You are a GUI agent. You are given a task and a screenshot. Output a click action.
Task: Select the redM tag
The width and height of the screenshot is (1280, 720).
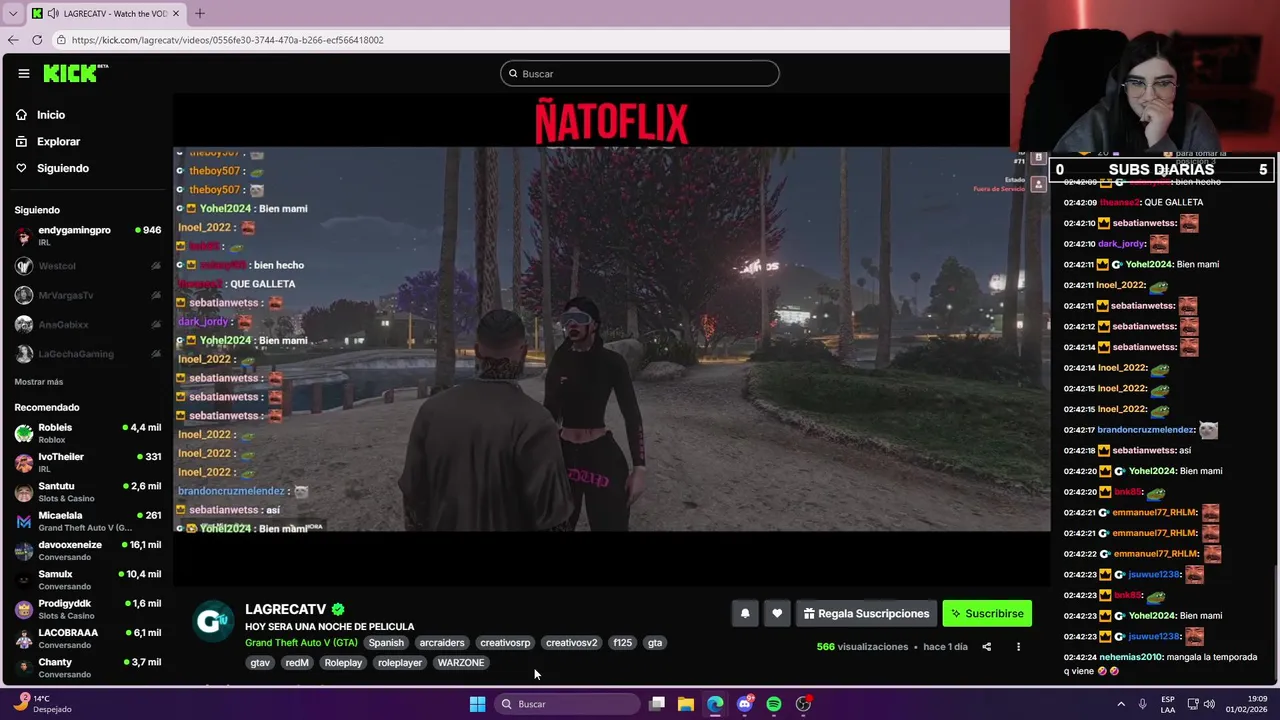coord(297,663)
